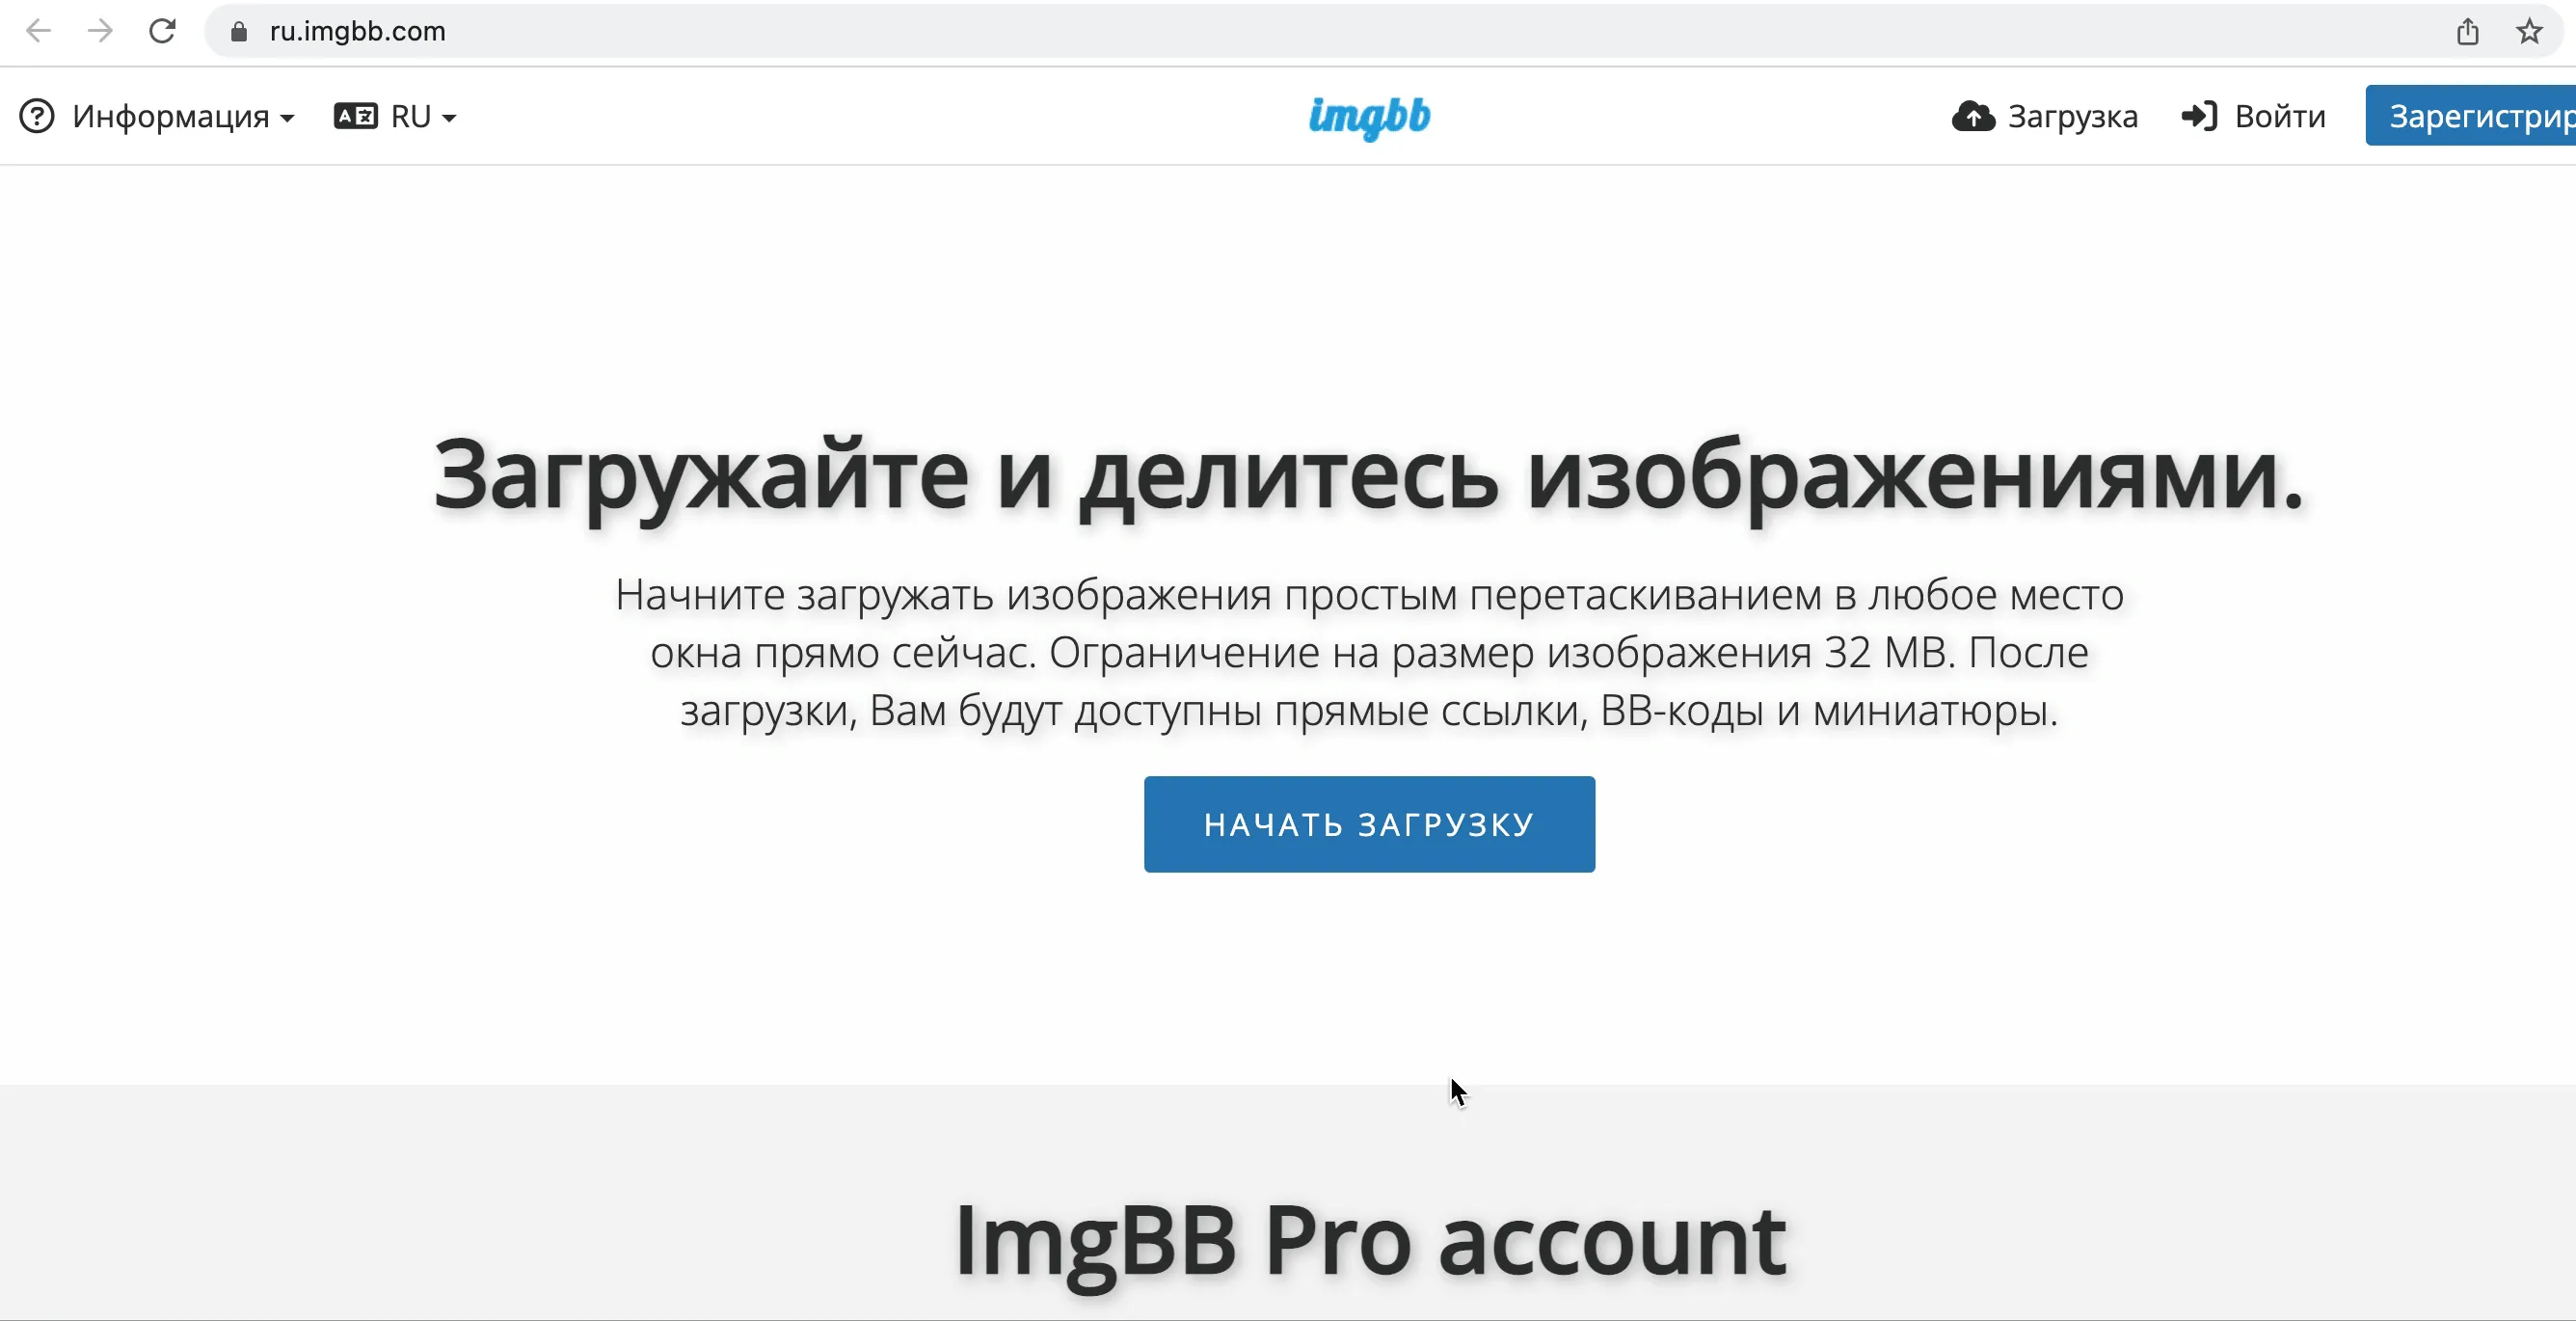The image size is (2576, 1321).
Task: Click the lock icon in address bar
Action: [238, 32]
